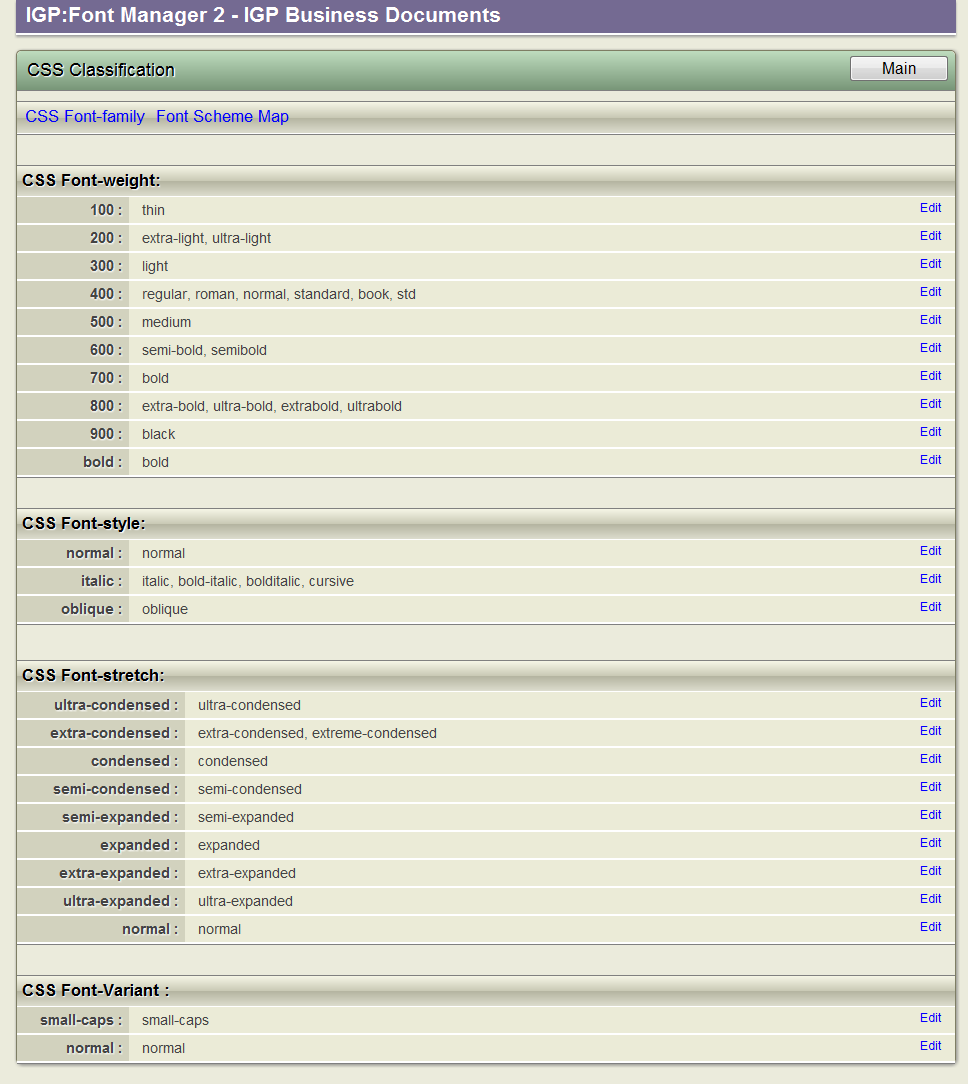Click the 'oblique :' style label

click(91, 609)
